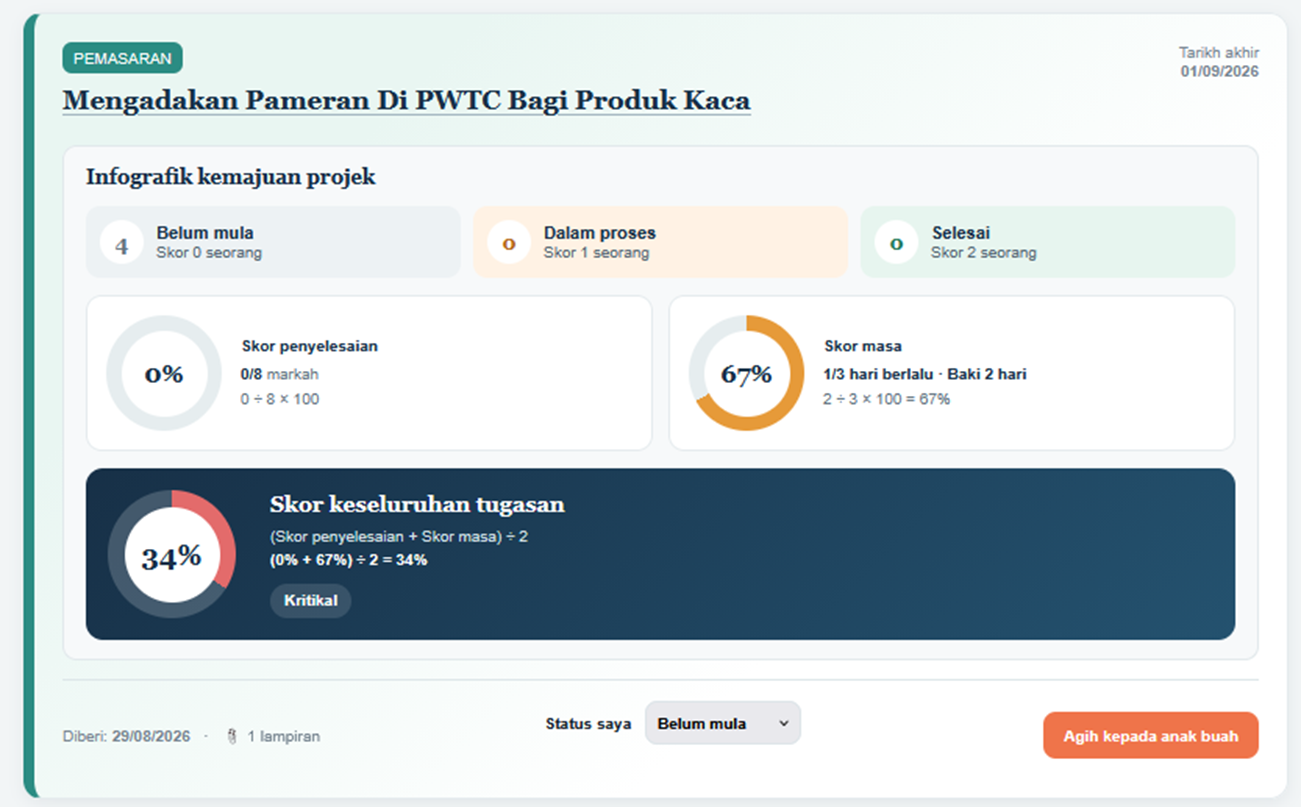The width and height of the screenshot is (1301, 807).
Task: Click the 'Skor 2 seorang' text
Action: (x=984, y=253)
